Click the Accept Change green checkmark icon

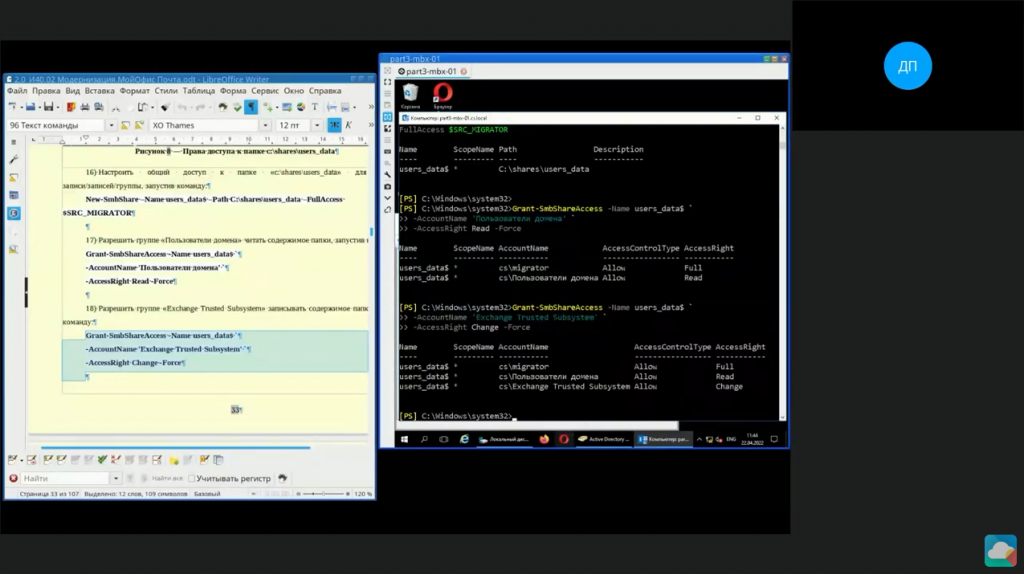[x=102, y=460]
